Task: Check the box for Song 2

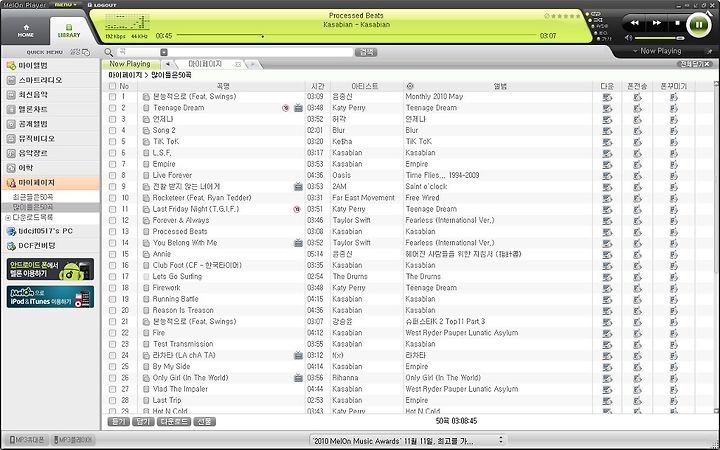Action: pos(112,130)
